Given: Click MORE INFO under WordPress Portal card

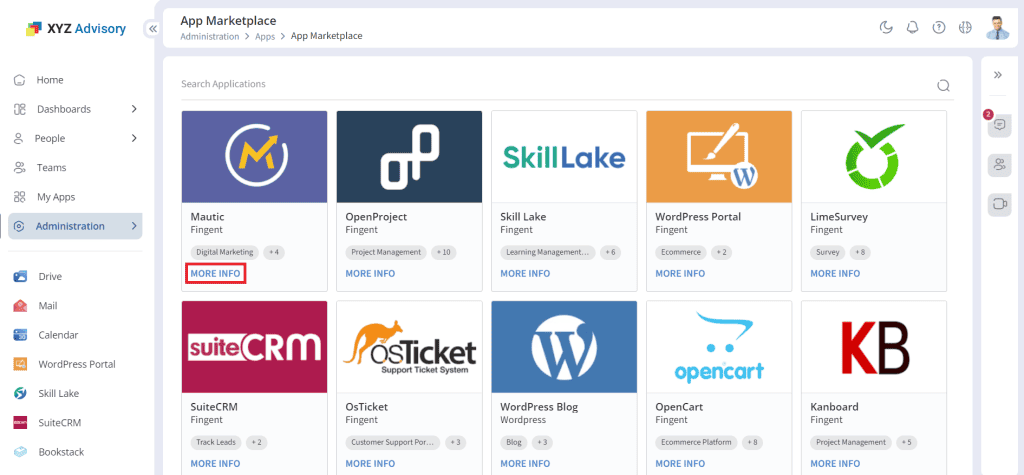Looking at the screenshot, I should click(x=680, y=274).
